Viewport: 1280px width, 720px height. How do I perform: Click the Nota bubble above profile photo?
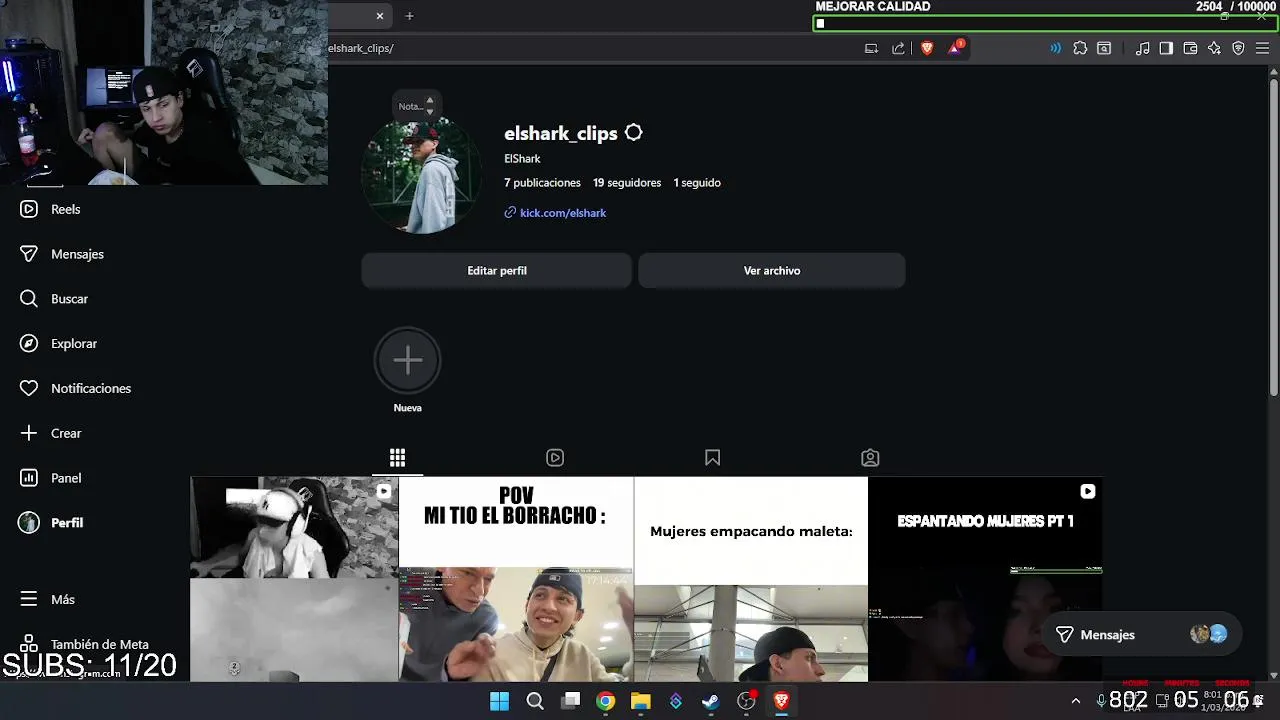click(416, 106)
